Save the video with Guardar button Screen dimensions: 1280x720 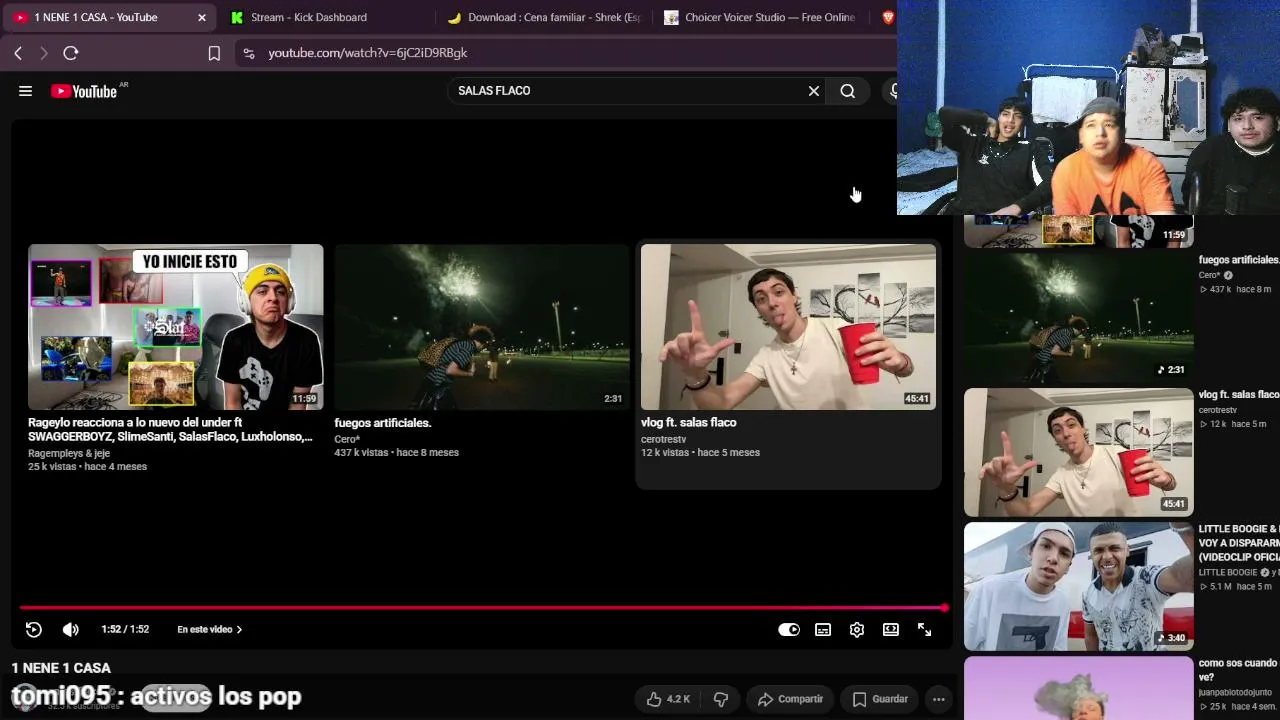tap(880, 699)
